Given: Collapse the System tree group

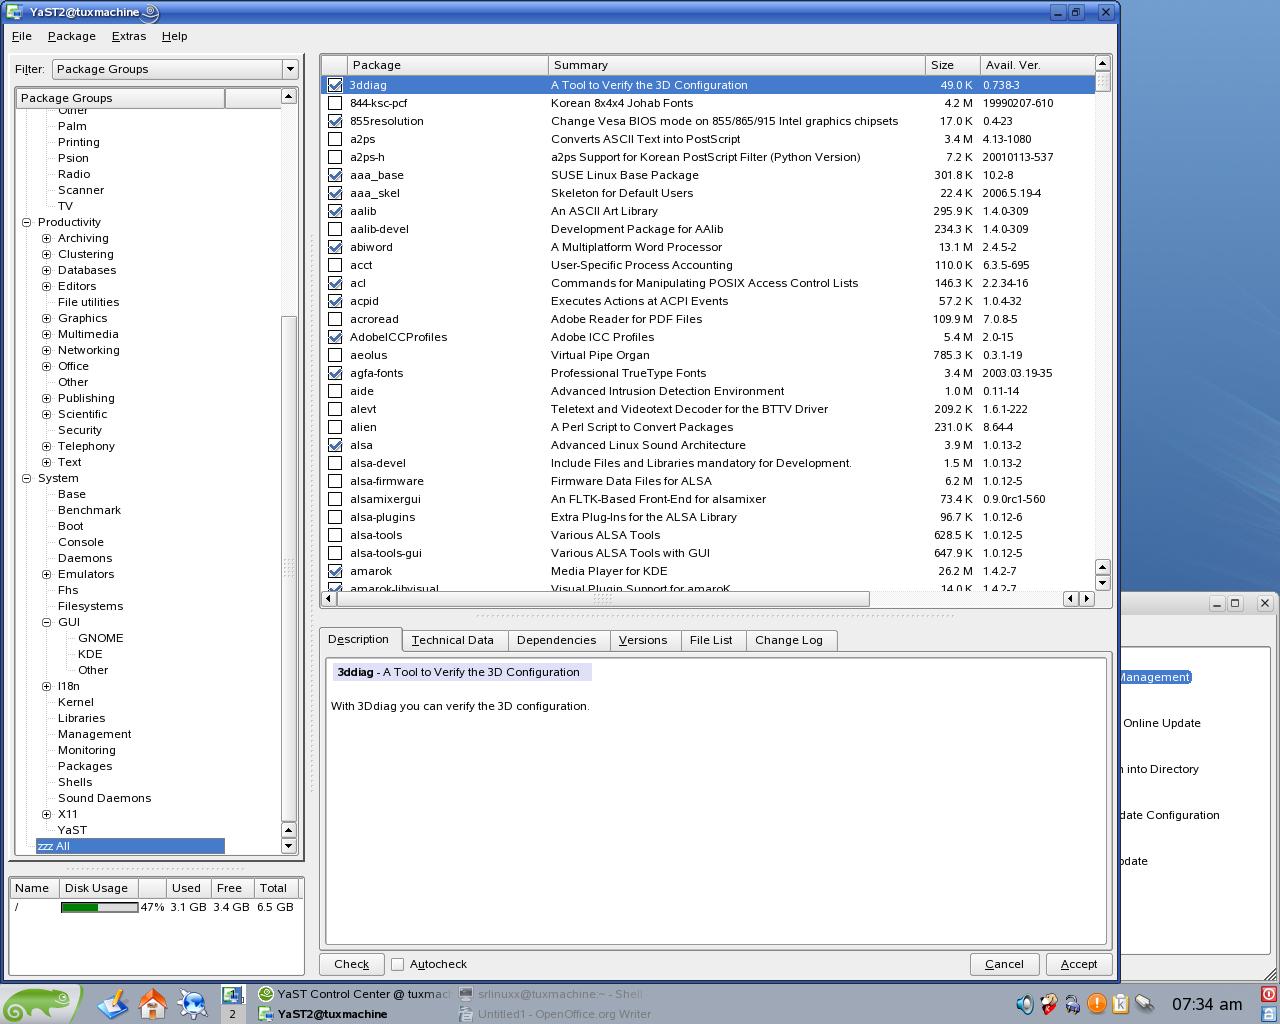Looking at the screenshot, I should click(27, 478).
